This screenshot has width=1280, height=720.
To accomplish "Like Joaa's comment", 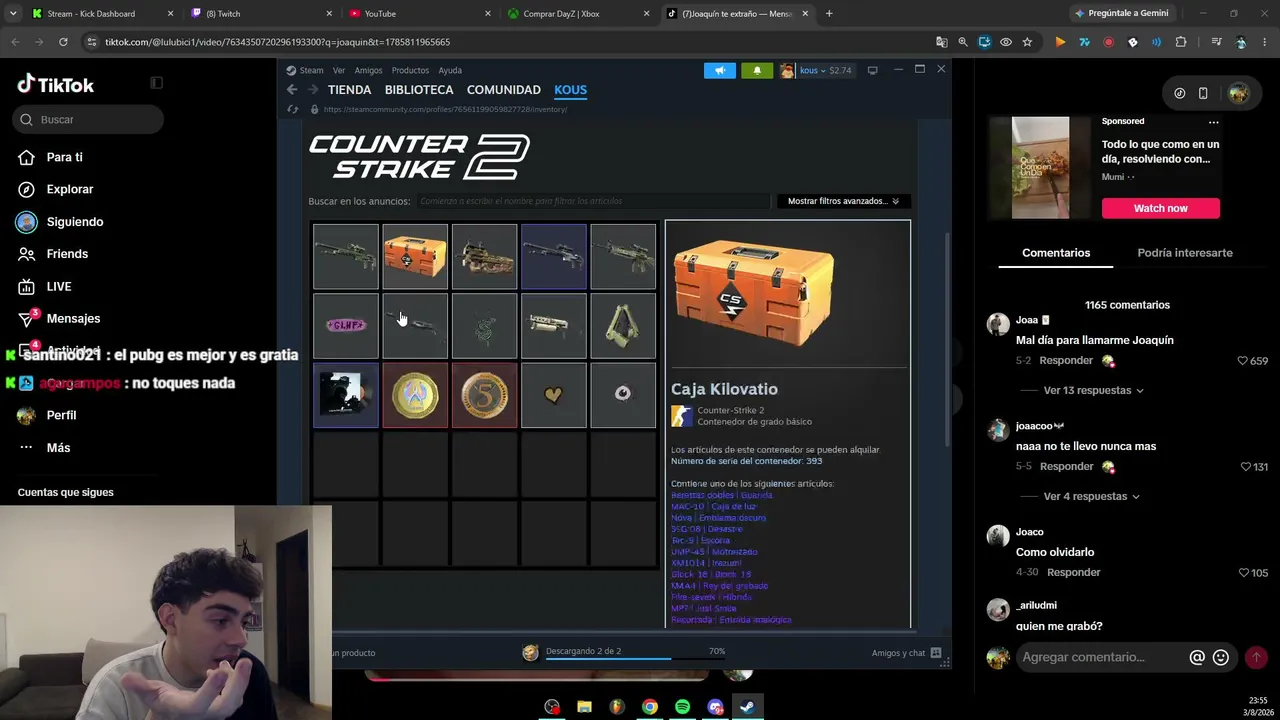I will 1243,361.
